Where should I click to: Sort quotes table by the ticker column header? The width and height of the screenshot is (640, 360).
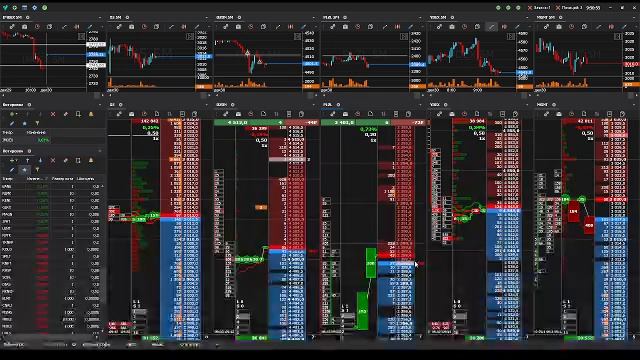[8, 179]
